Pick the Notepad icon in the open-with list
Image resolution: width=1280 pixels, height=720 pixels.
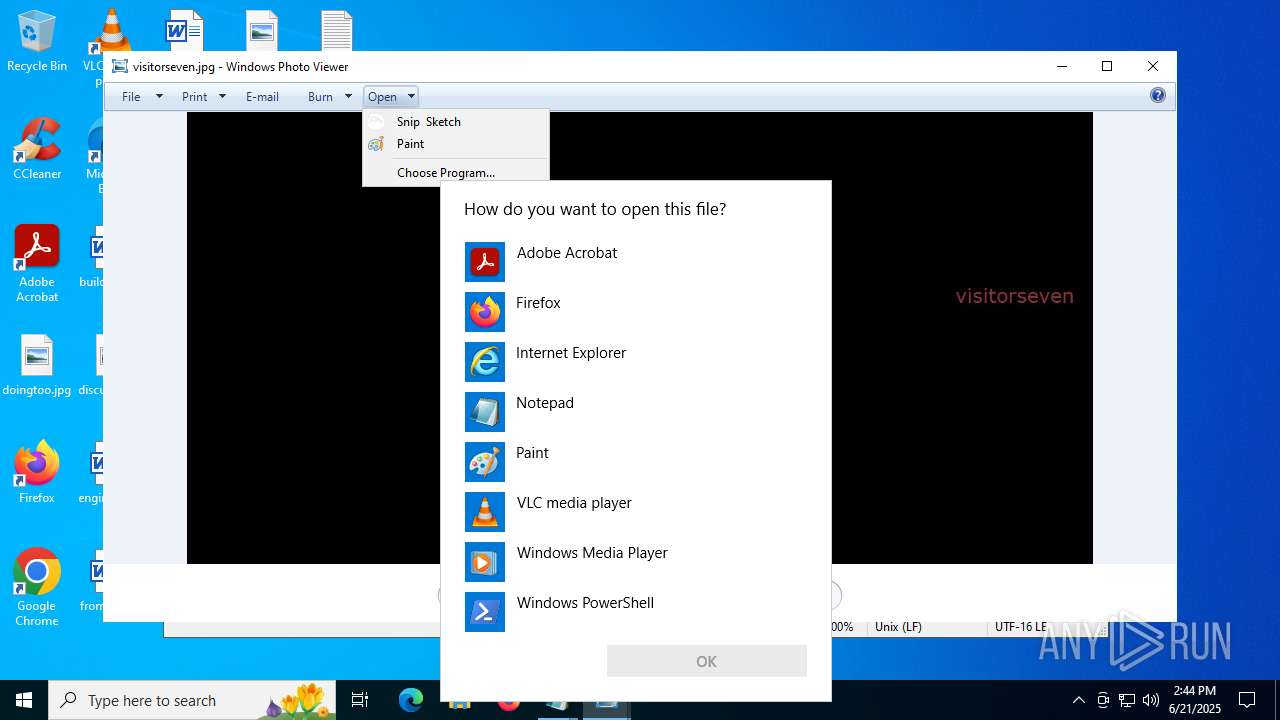(x=485, y=412)
